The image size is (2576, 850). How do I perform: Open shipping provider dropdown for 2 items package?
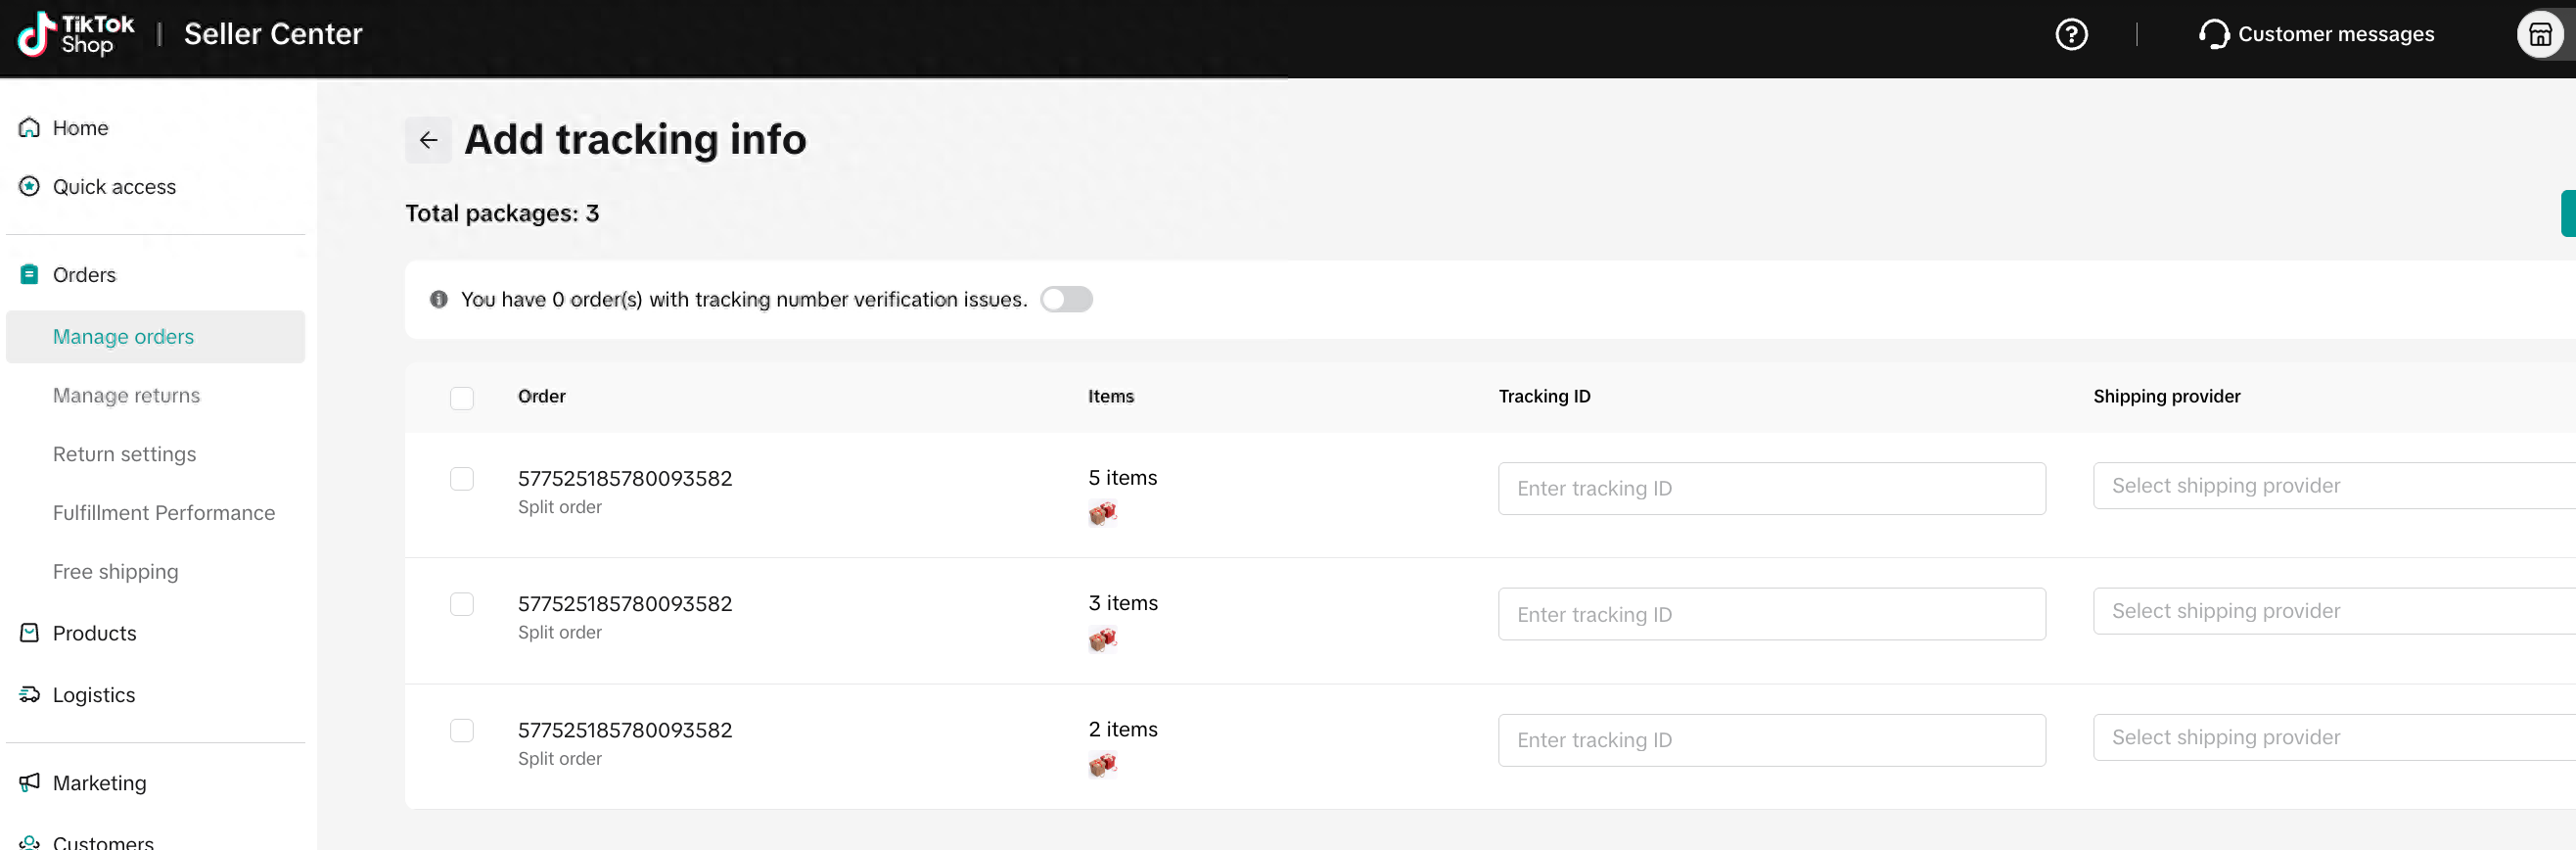click(2334, 738)
